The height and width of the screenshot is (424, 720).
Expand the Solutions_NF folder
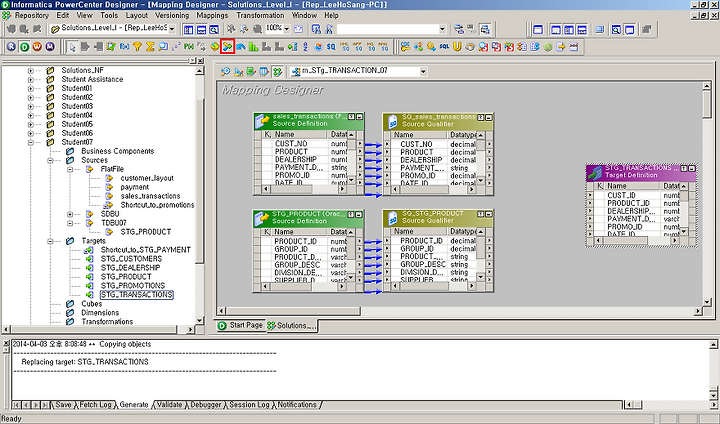(x=30, y=71)
